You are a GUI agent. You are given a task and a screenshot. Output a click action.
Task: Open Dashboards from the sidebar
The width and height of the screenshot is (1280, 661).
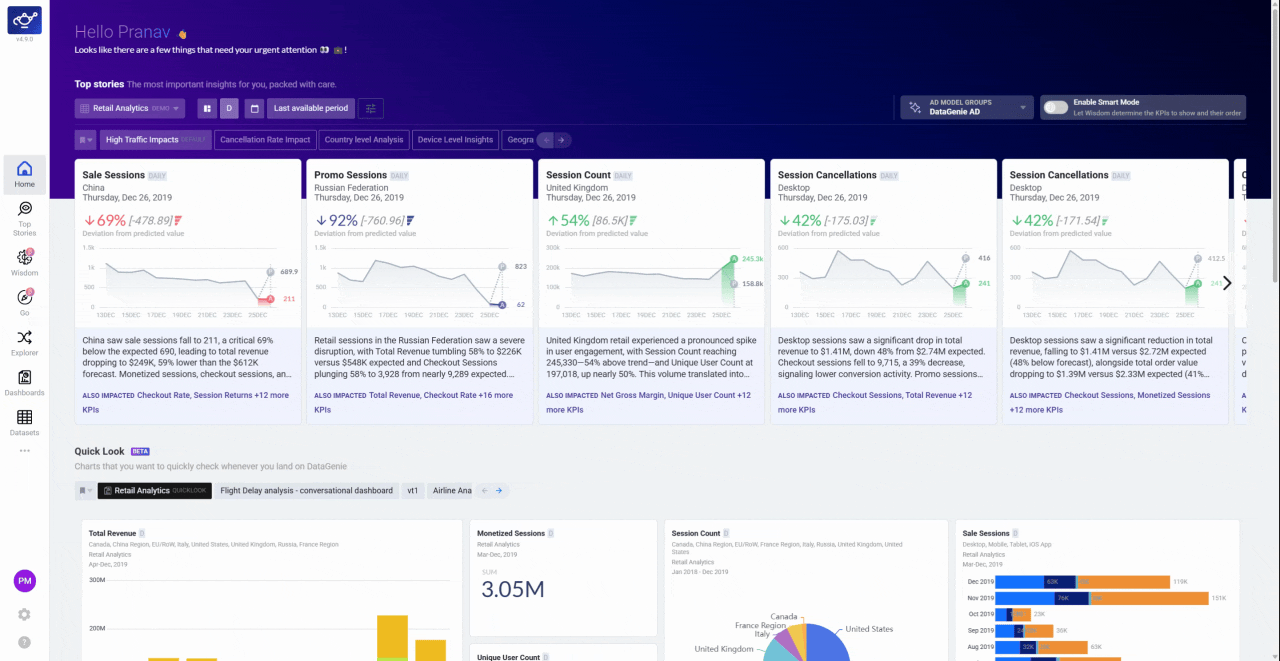coord(24,383)
